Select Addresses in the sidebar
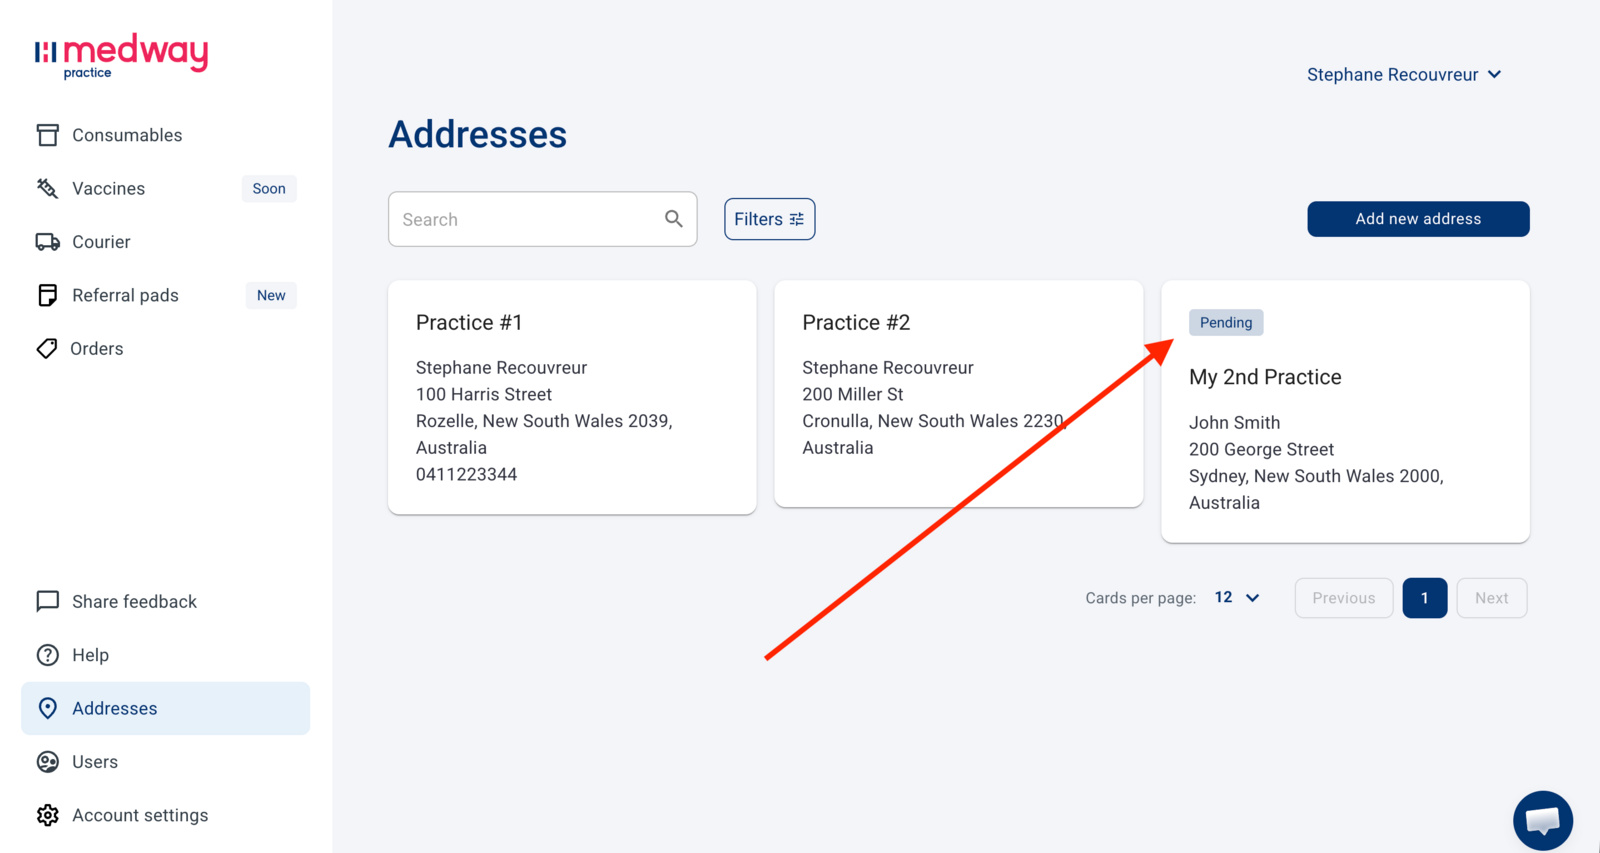Viewport: 1600px width, 853px height. [165, 708]
